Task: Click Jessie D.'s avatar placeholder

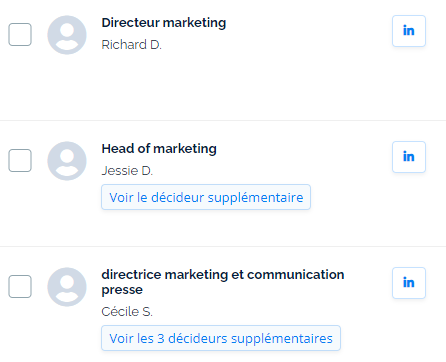Action: (x=67, y=161)
